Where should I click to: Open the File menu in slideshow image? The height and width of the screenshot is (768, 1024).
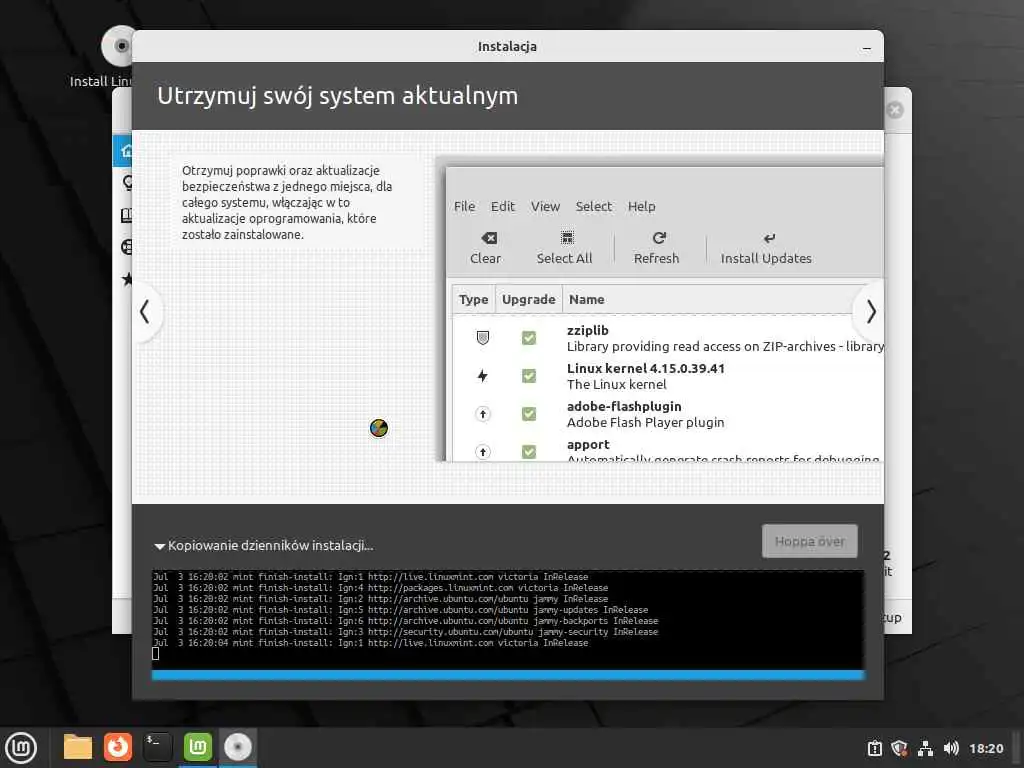pyautogui.click(x=464, y=206)
